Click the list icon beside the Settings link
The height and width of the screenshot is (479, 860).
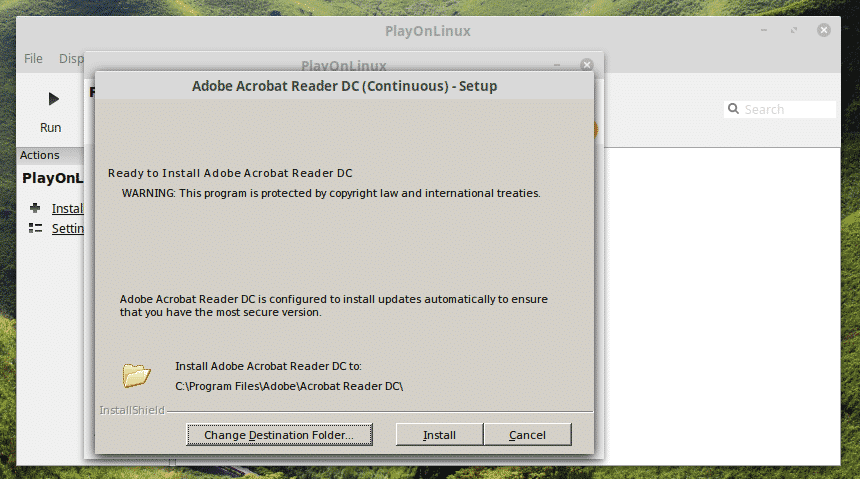[35, 228]
